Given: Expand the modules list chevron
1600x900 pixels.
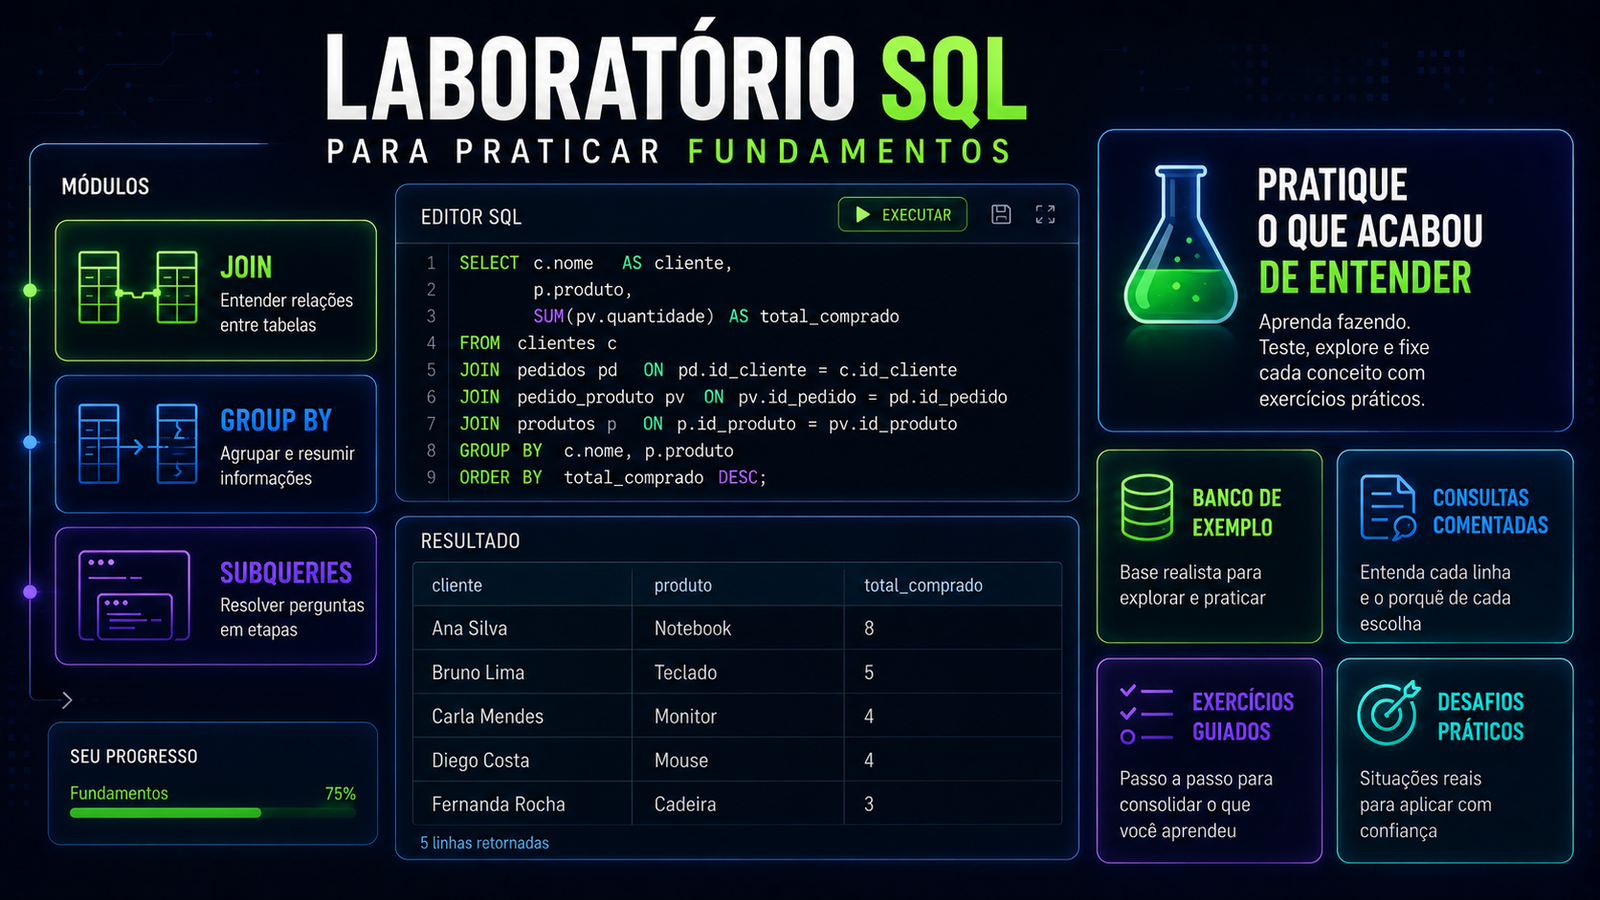Looking at the screenshot, I should (x=66, y=700).
